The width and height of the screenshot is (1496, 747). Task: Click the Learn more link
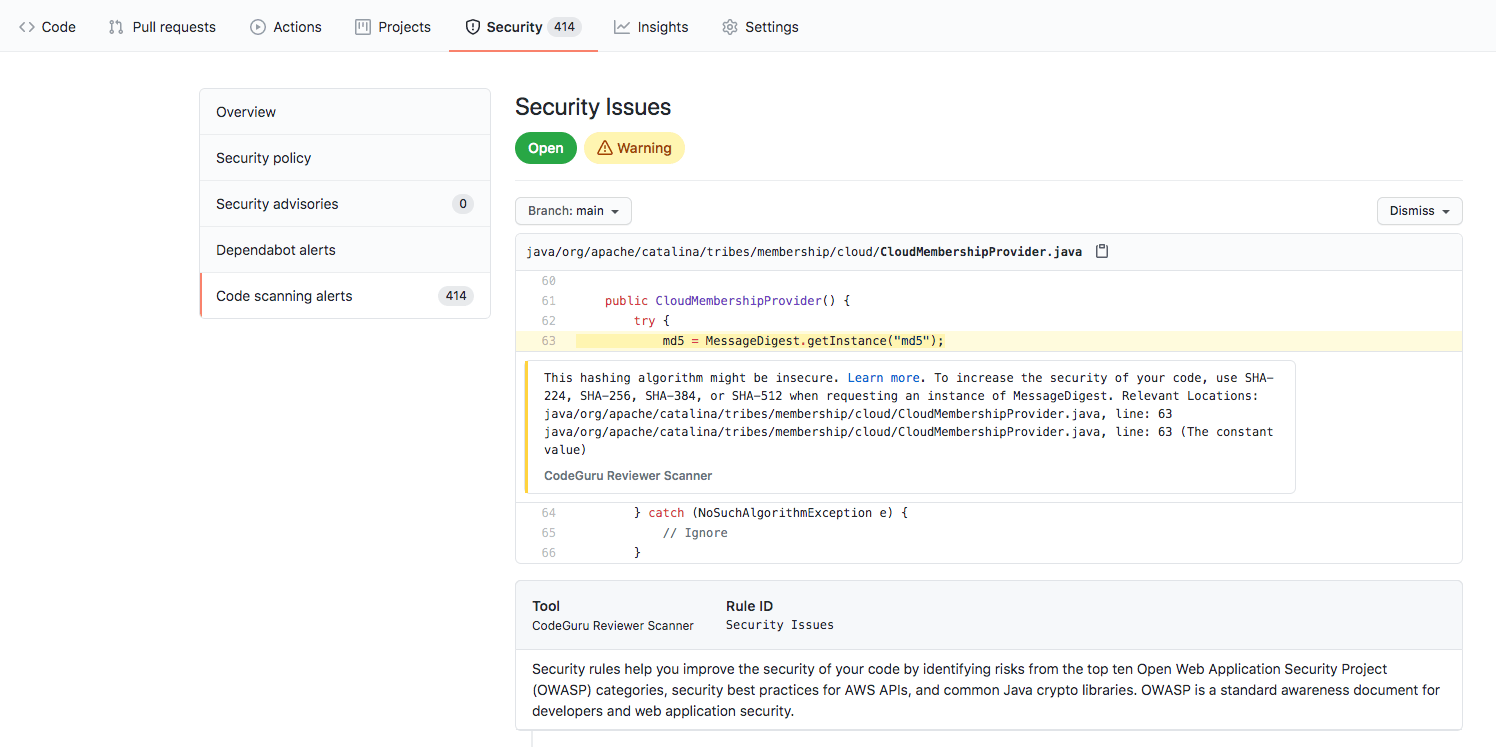(883, 377)
